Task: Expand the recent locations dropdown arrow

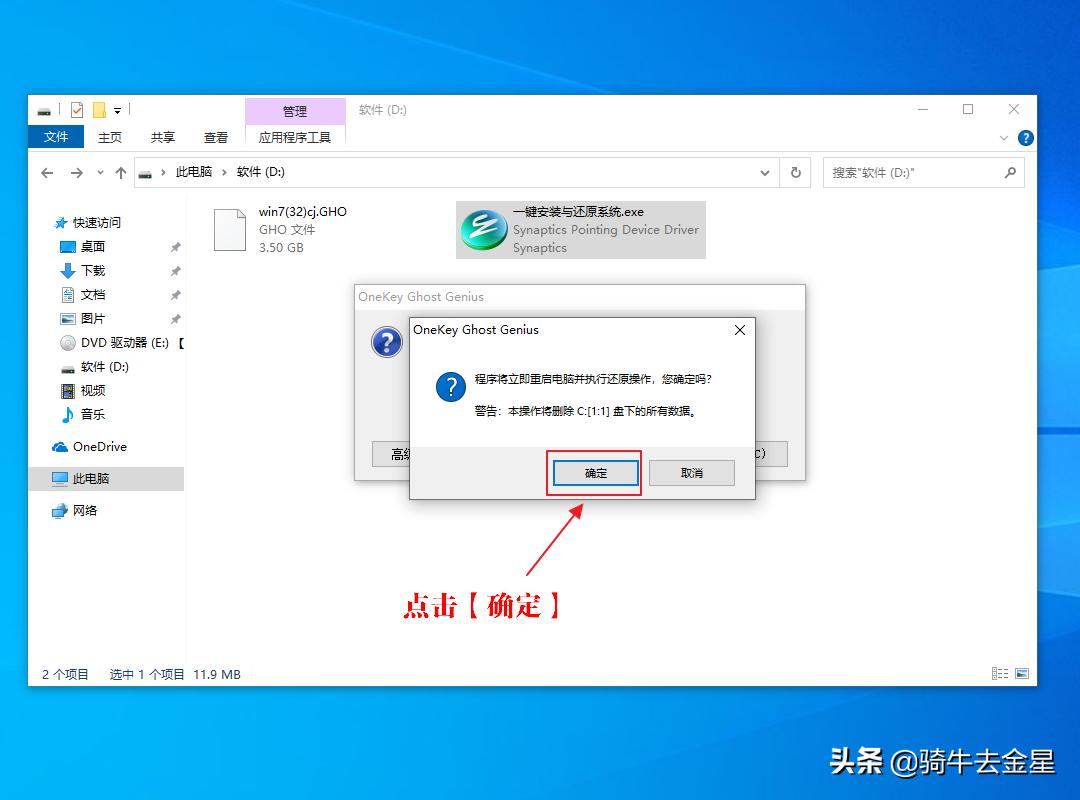Action: tap(100, 172)
